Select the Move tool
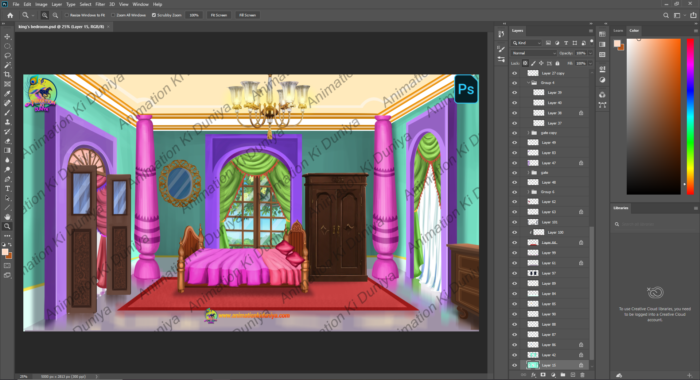 (x=7, y=37)
